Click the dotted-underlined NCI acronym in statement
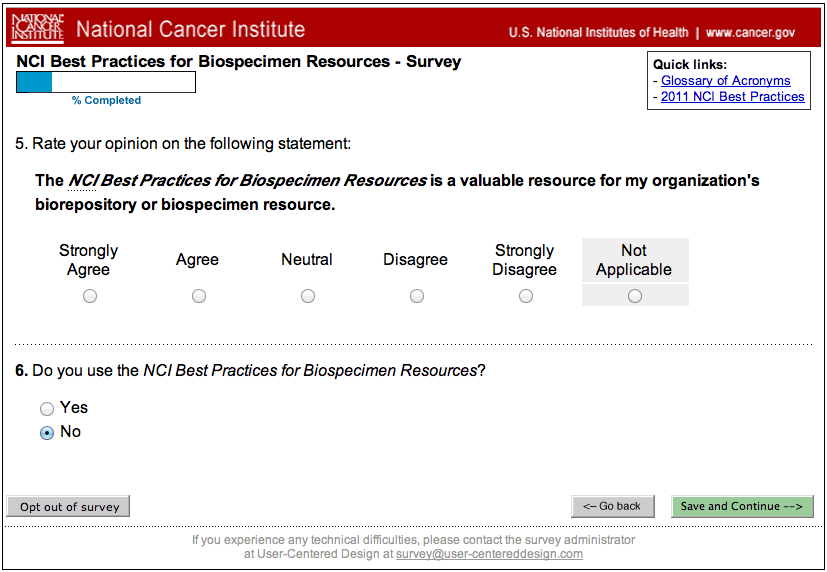 (x=82, y=181)
